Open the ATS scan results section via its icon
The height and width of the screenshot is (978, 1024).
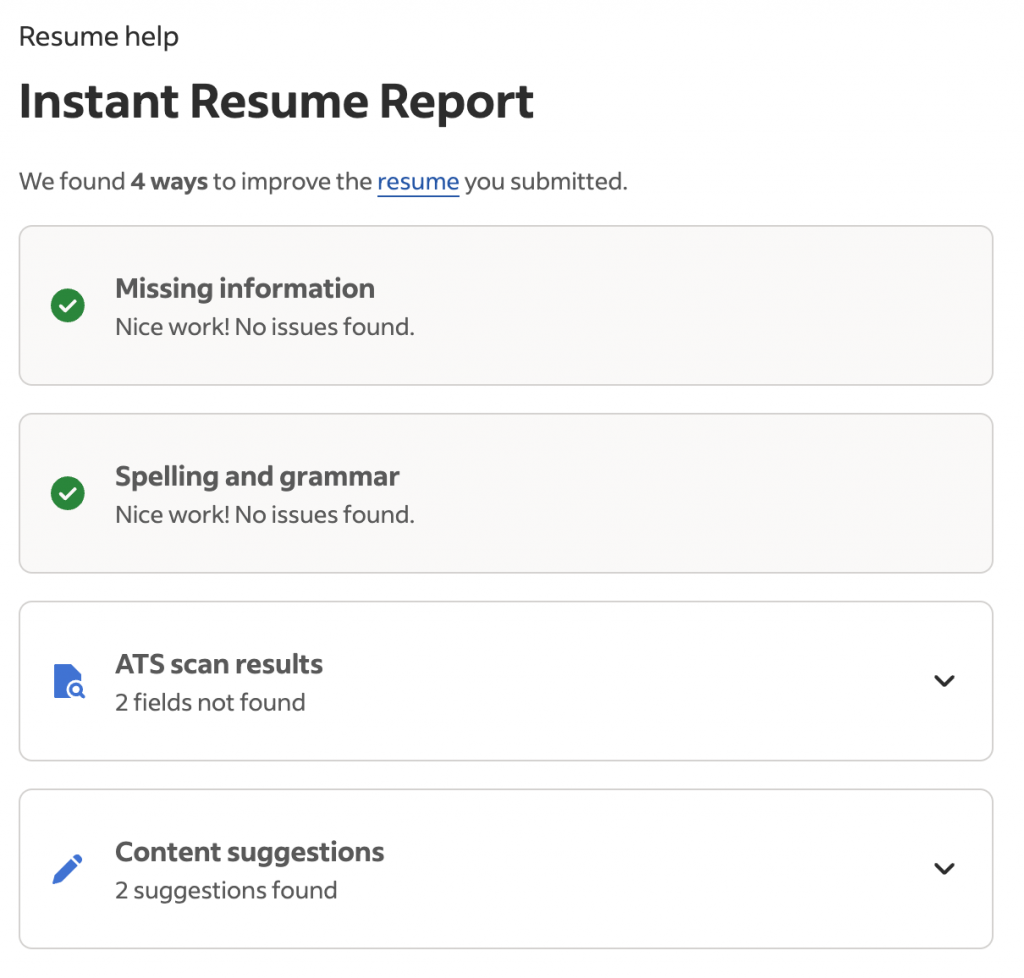67,680
